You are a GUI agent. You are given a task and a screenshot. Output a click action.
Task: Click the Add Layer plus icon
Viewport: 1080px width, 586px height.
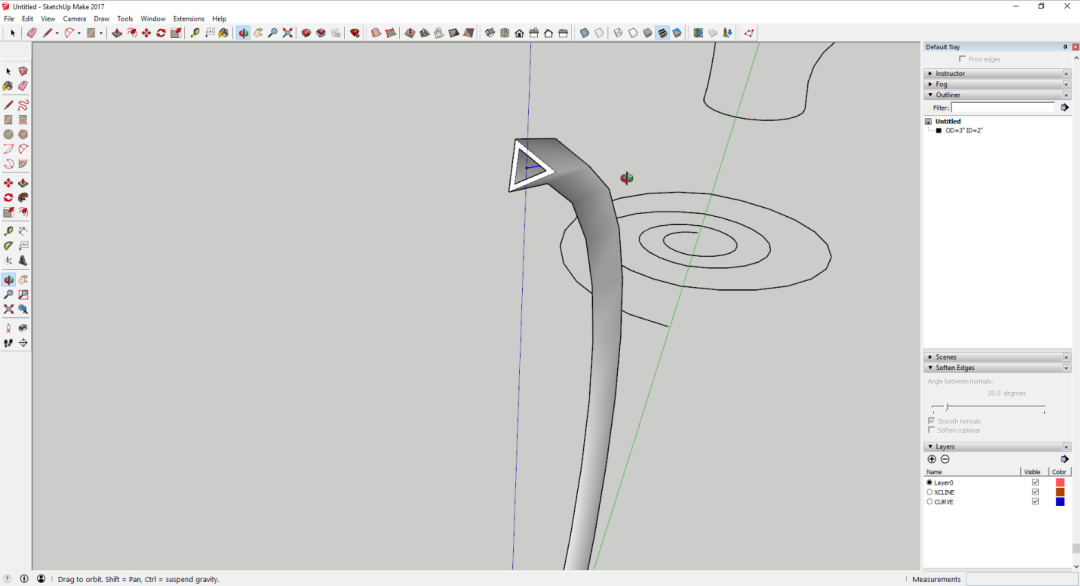932,459
